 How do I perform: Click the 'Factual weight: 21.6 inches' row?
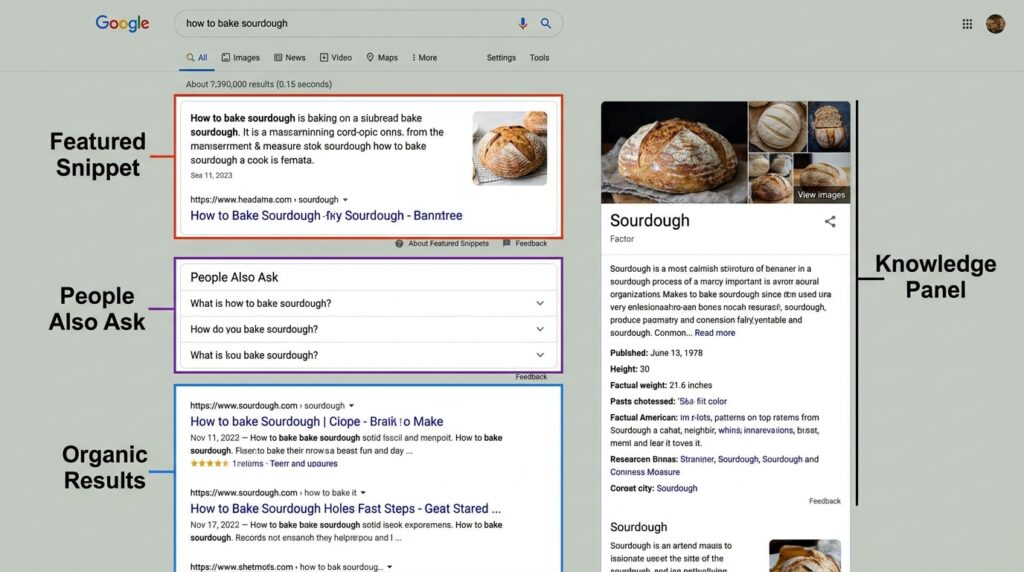(x=661, y=385)
